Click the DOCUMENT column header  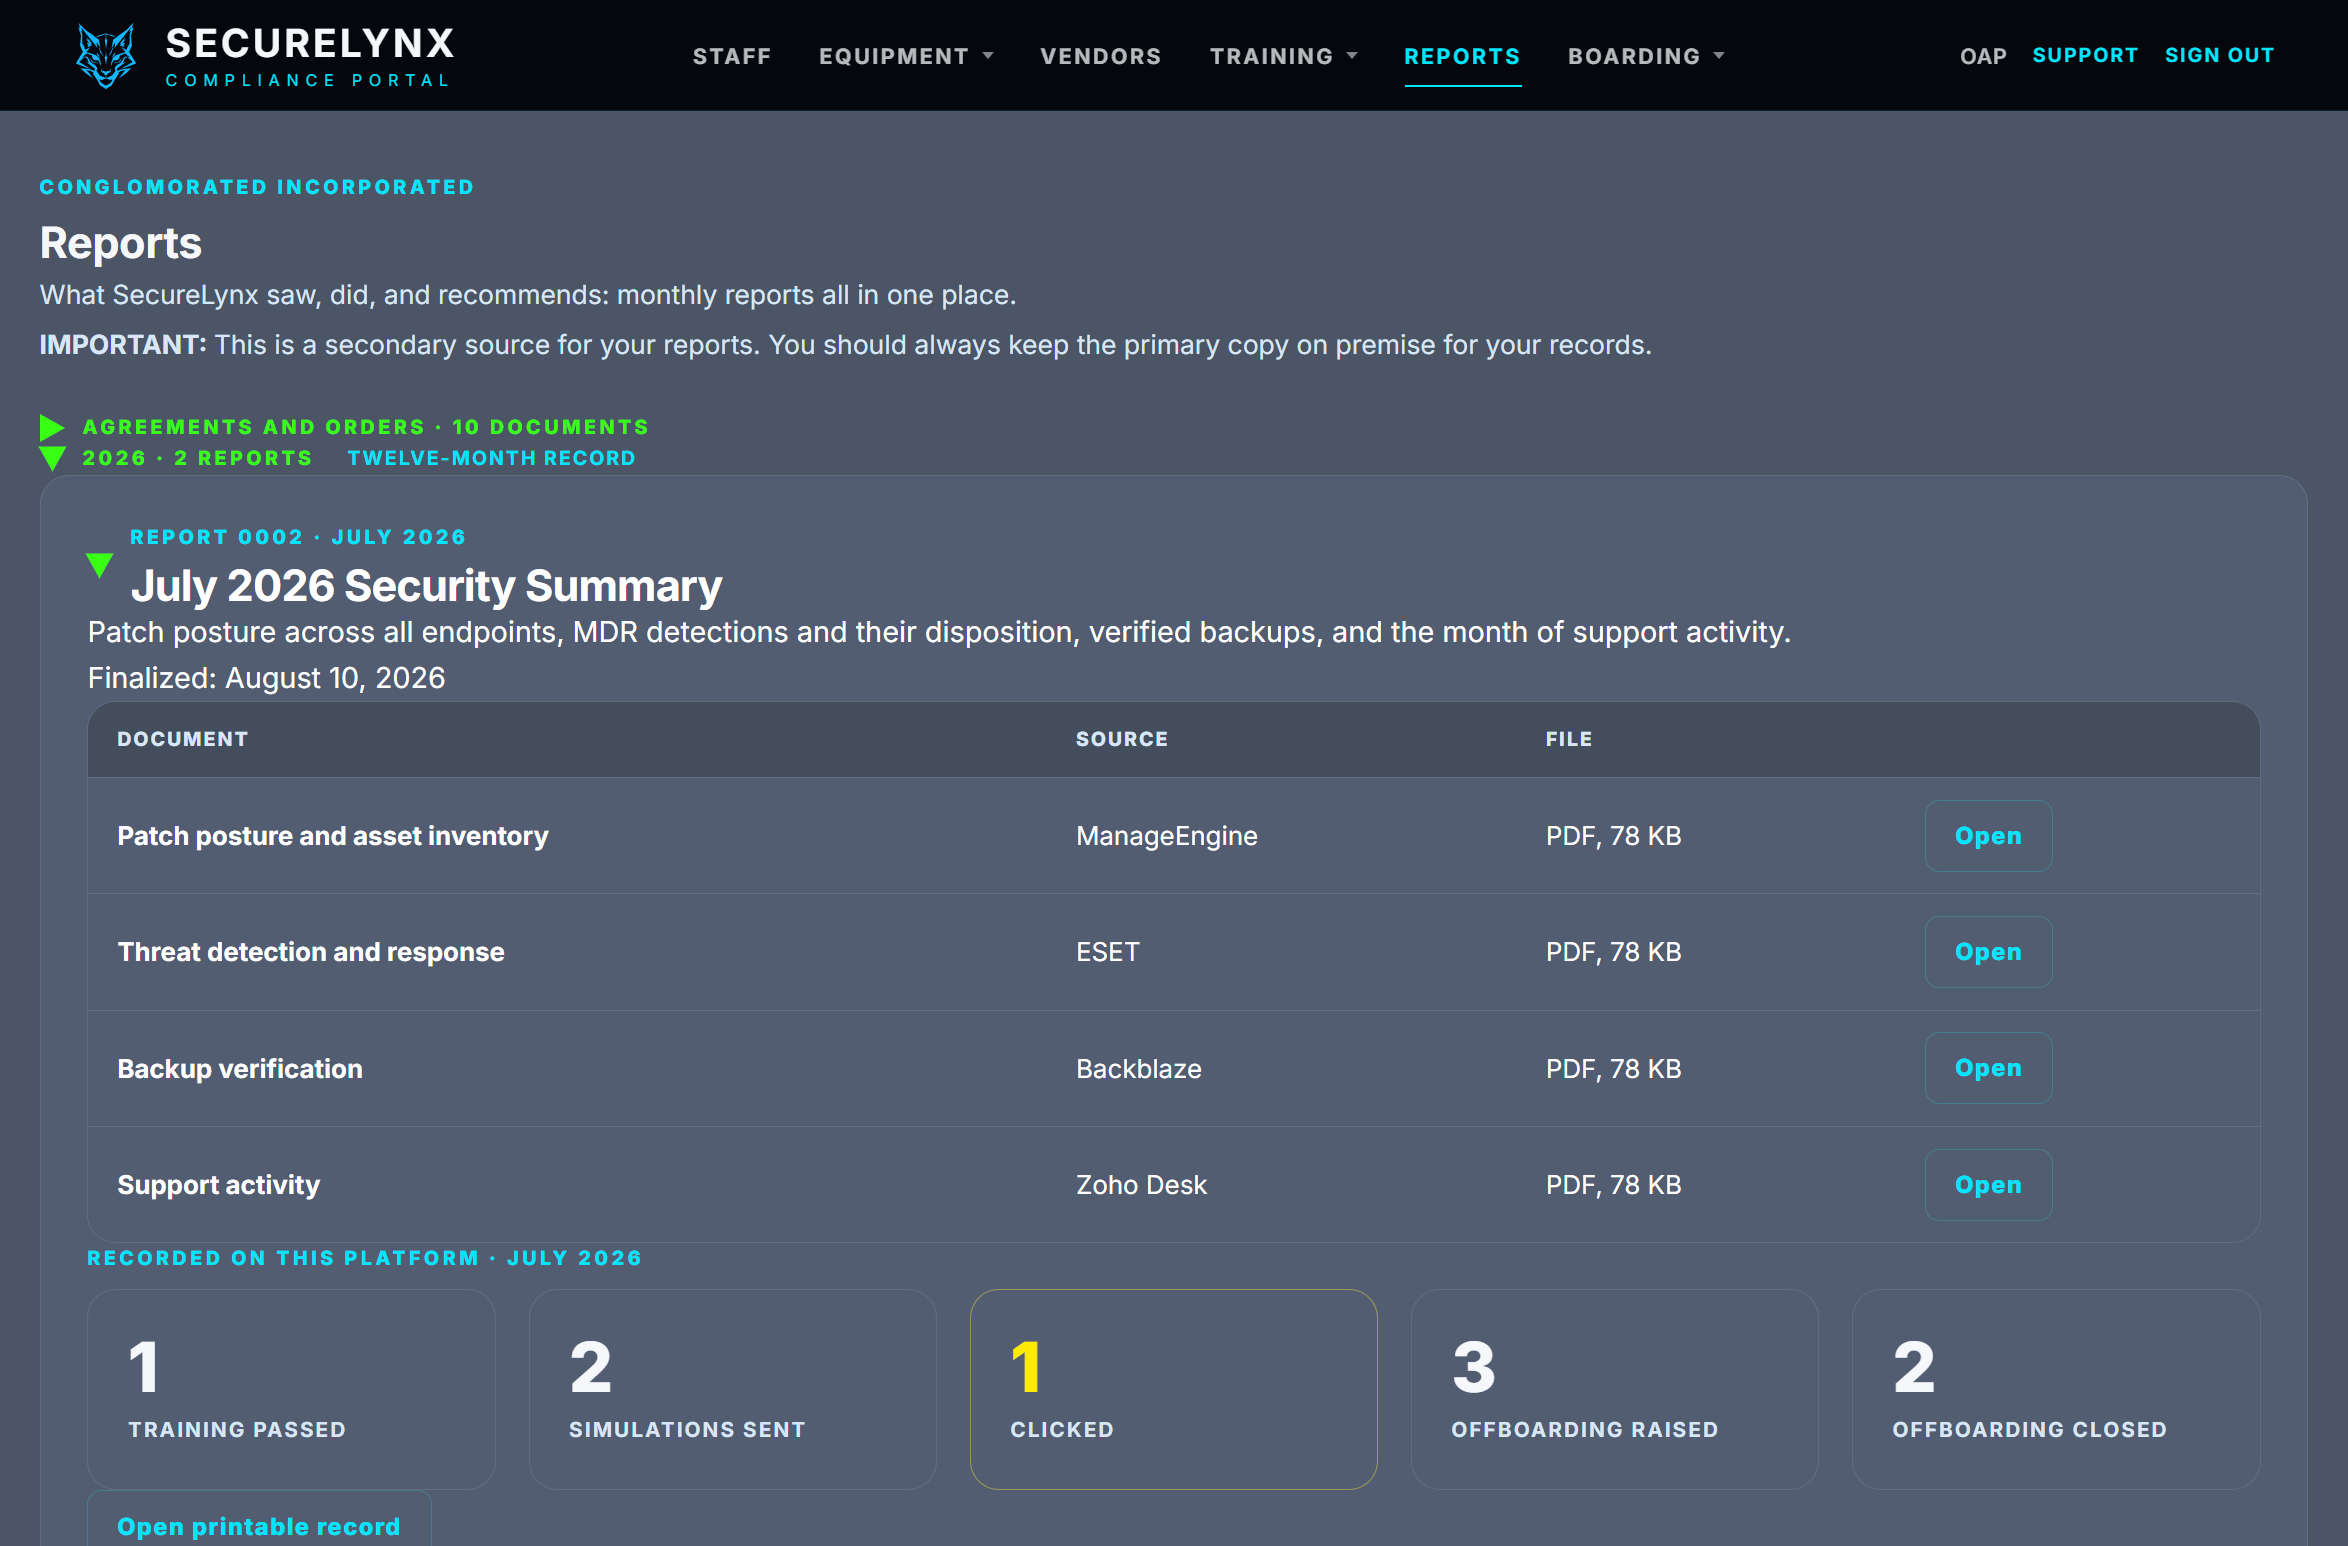click(183, 739)
